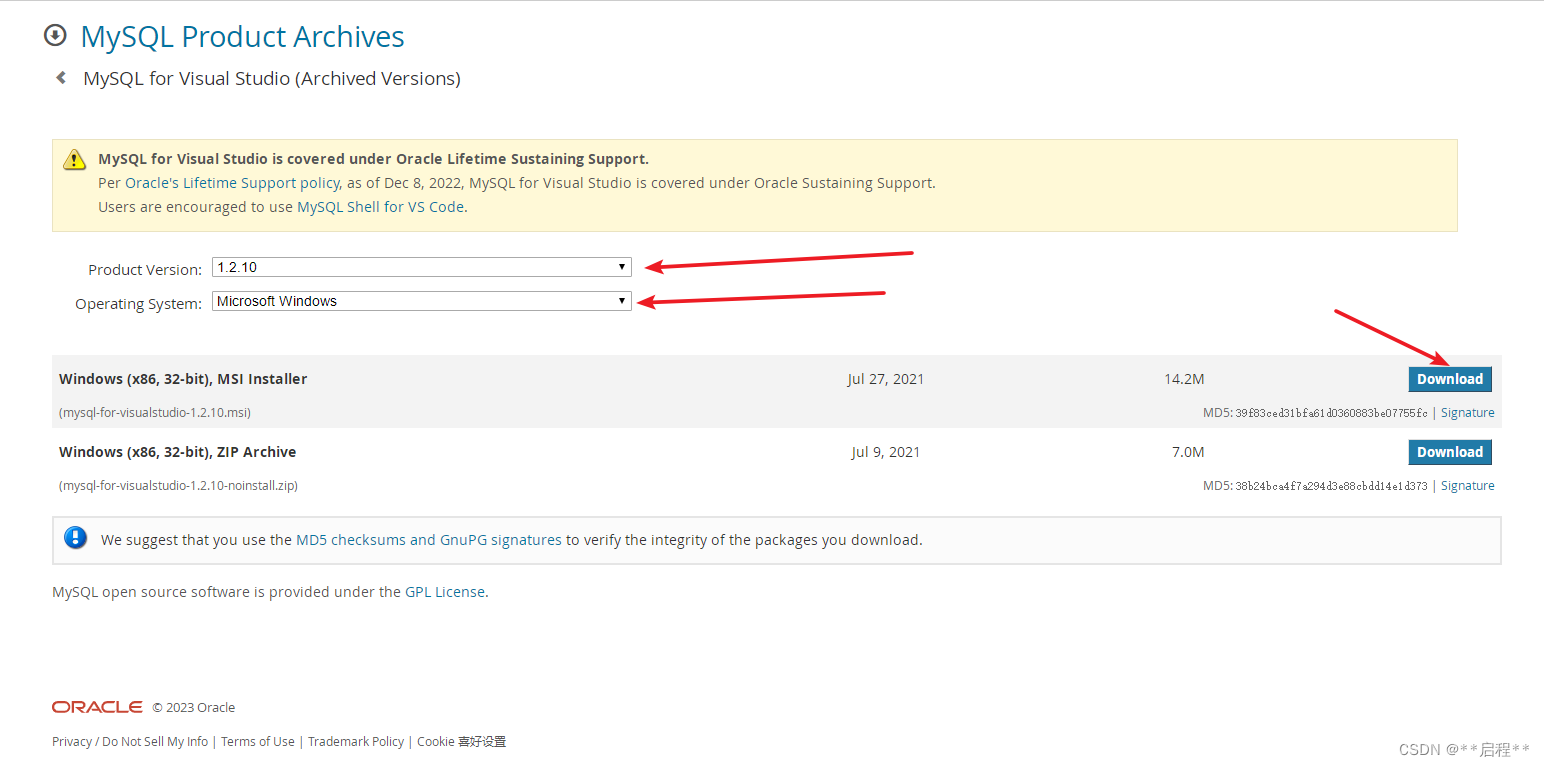Click the MySQL Product Archives heading
Viewport: 1544px width, 766px height.
242,37
